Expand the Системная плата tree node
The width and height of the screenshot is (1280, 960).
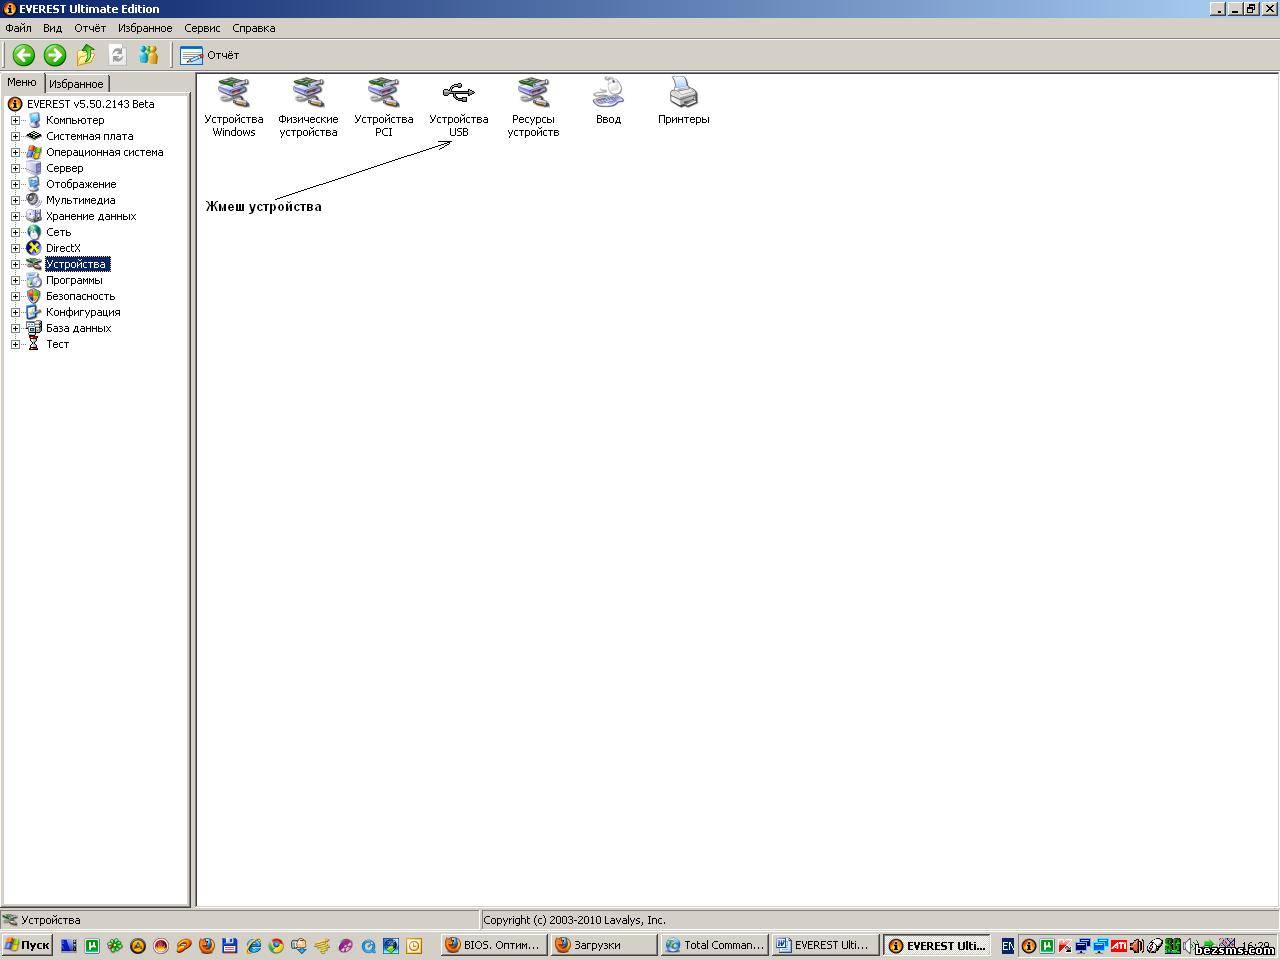15,136
